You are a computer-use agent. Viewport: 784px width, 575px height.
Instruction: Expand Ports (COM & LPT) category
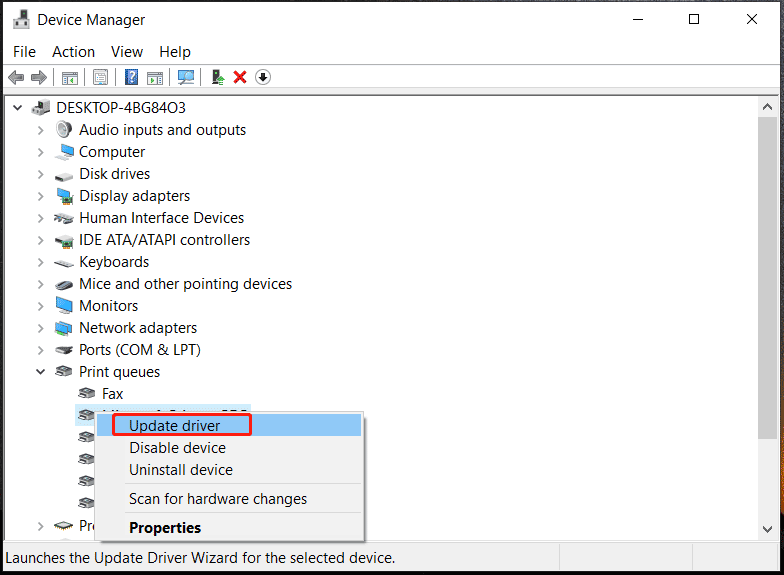pyautogui.click(x=40, y=350)
